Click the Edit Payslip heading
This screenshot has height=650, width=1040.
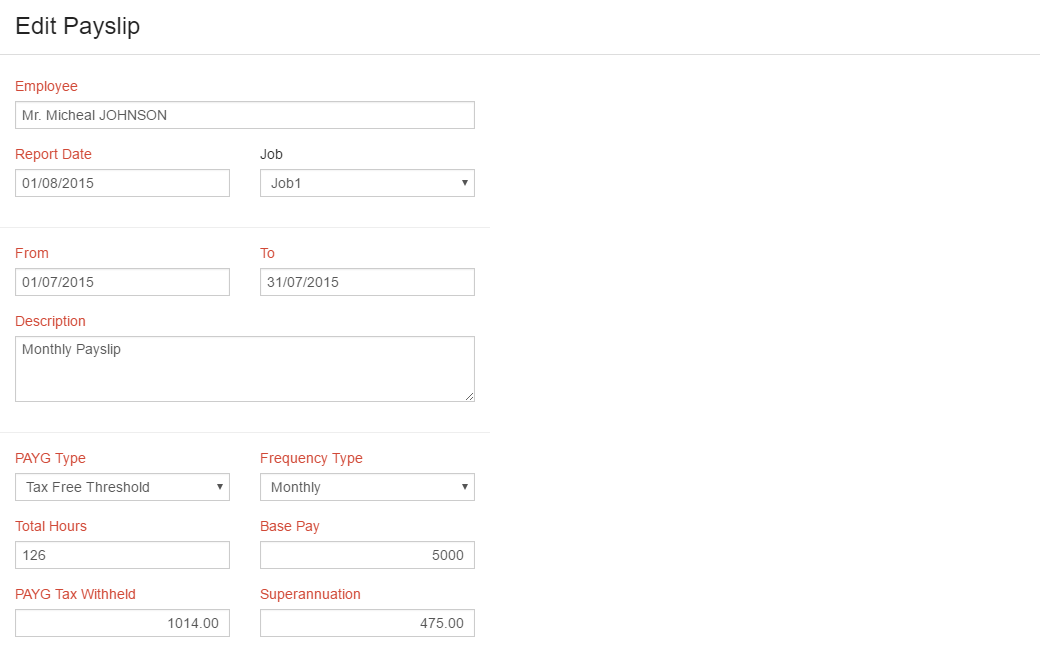(x=77, y=26)
